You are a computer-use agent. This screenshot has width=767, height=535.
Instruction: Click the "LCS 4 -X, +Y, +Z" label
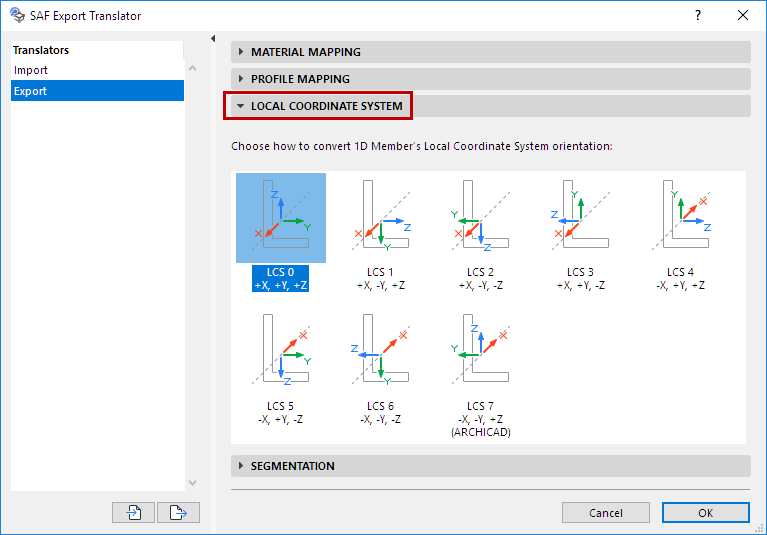pos(680,279)
